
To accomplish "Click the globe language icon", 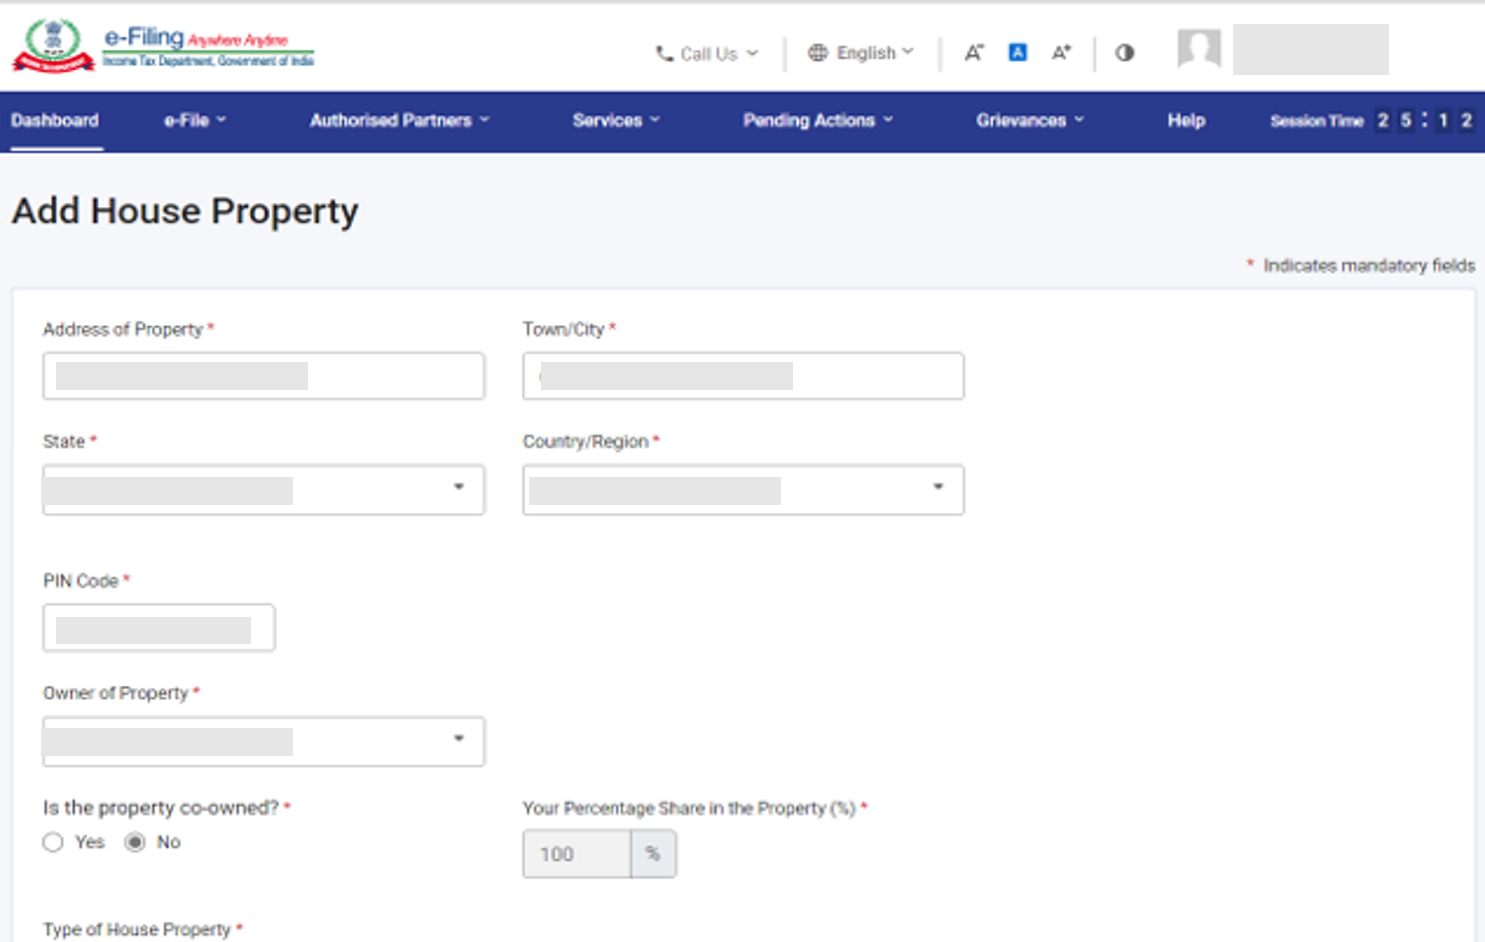I will click(x=819, y=53).
